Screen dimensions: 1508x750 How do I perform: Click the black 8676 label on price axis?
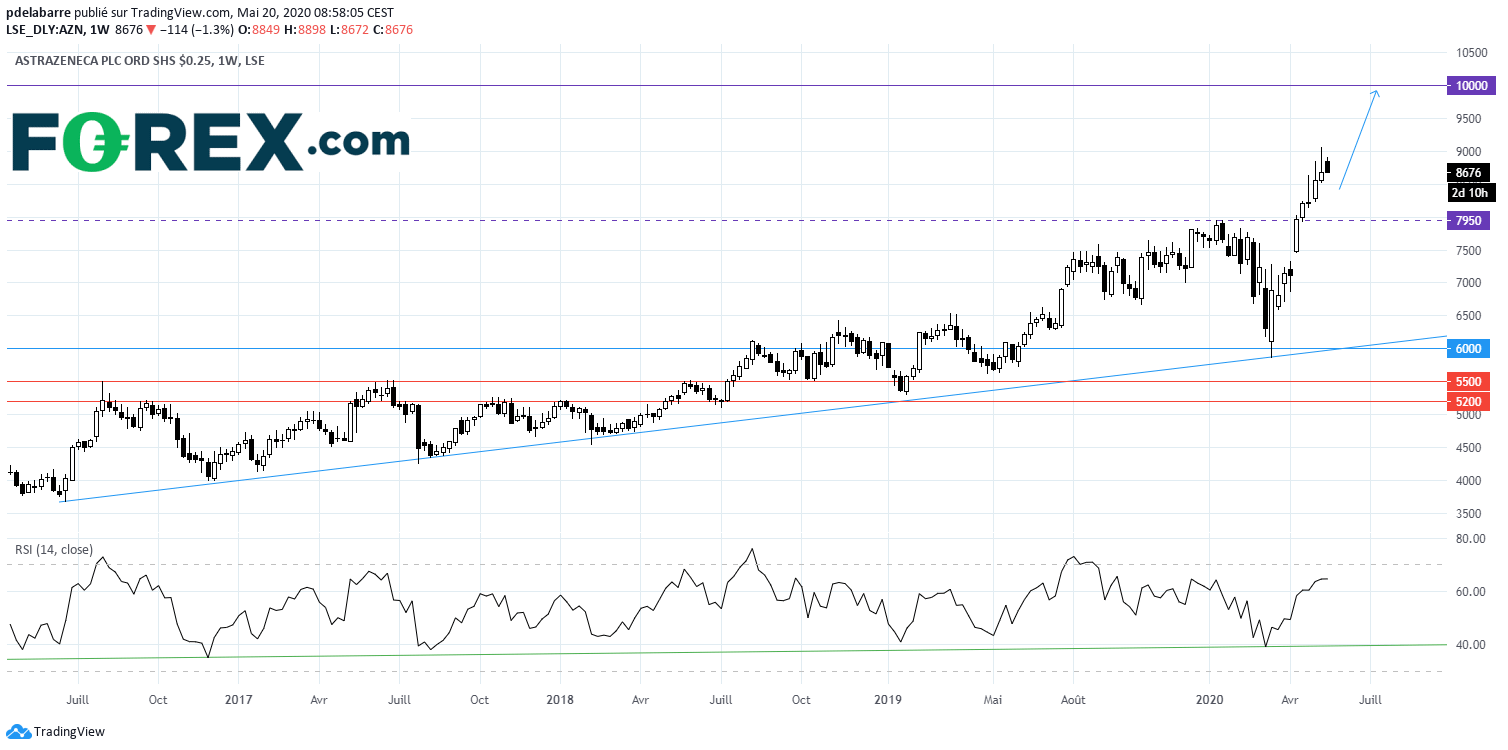coord(1469,172)
